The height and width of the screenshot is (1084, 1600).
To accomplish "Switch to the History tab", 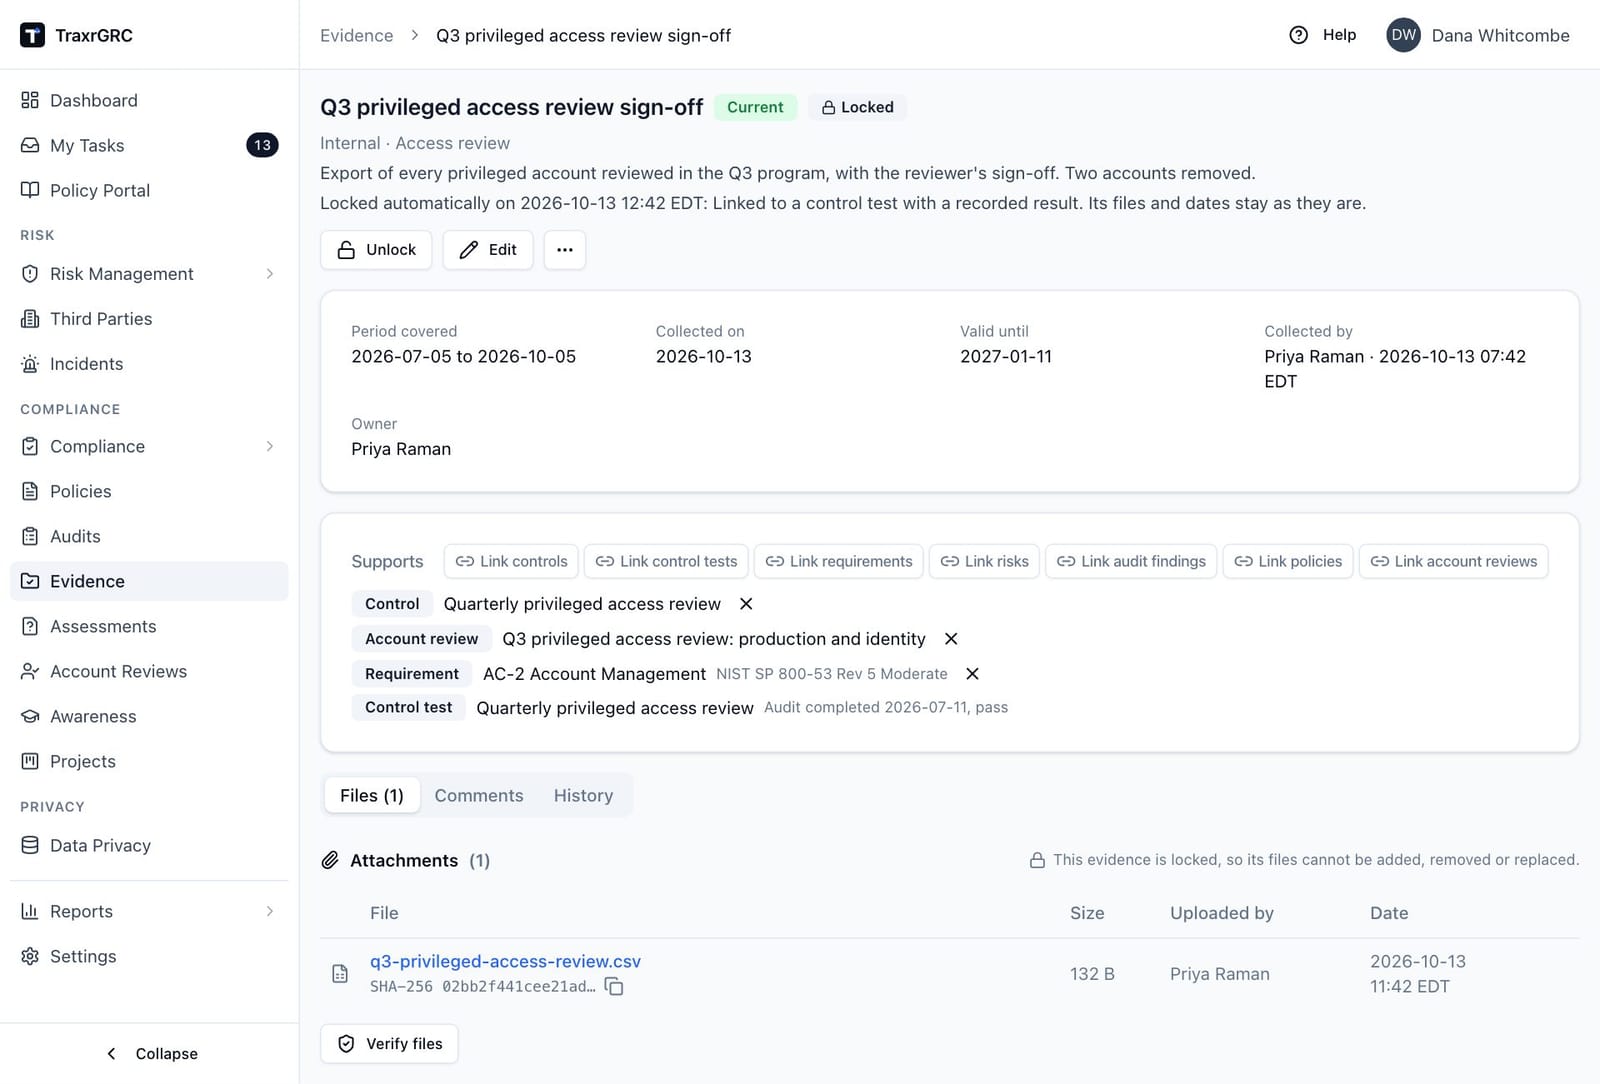I will click(583, 795).
